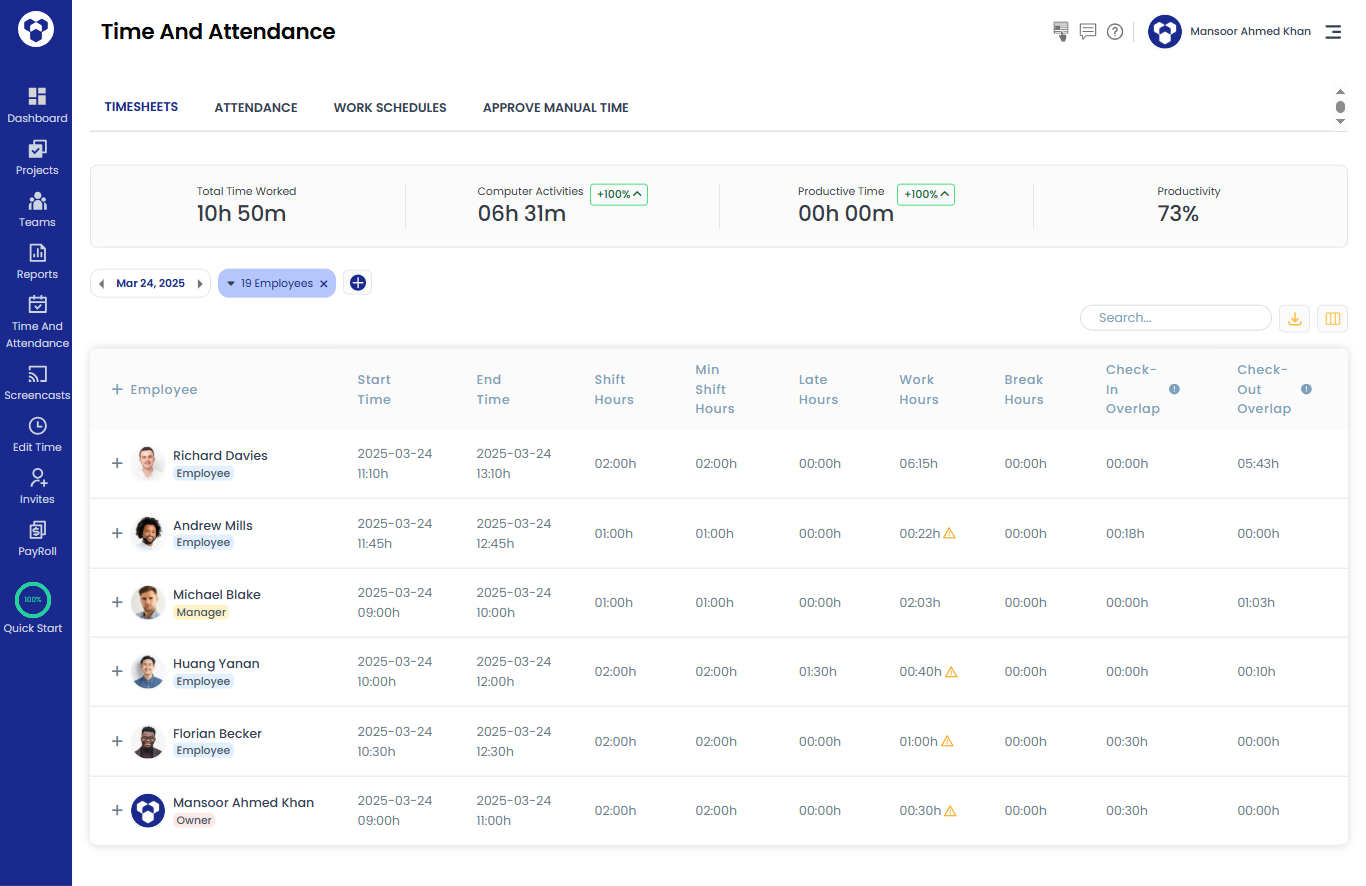Select the Approve Manual Time tab
The width and height of the screenshot is (1366, 886).
pyautogui.click(x=555, y=108)
